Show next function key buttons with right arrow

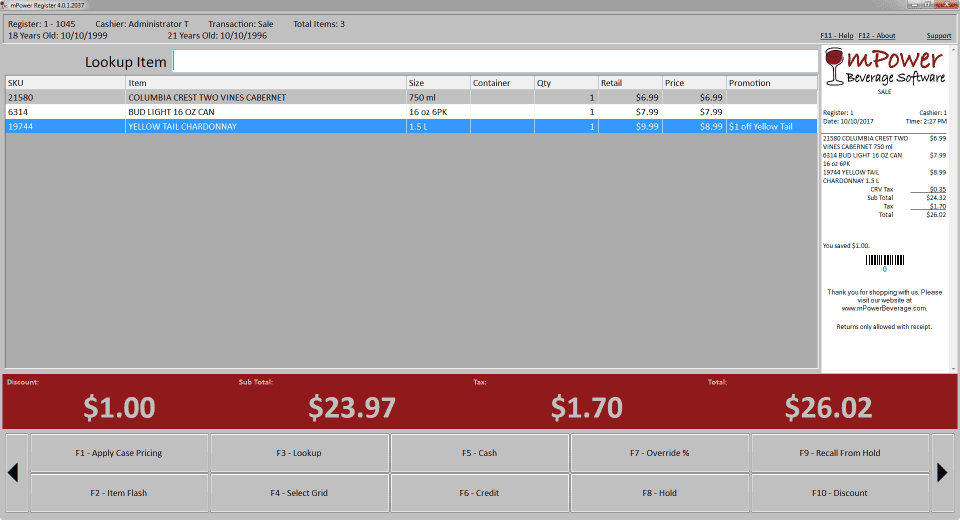click(942, 473)
